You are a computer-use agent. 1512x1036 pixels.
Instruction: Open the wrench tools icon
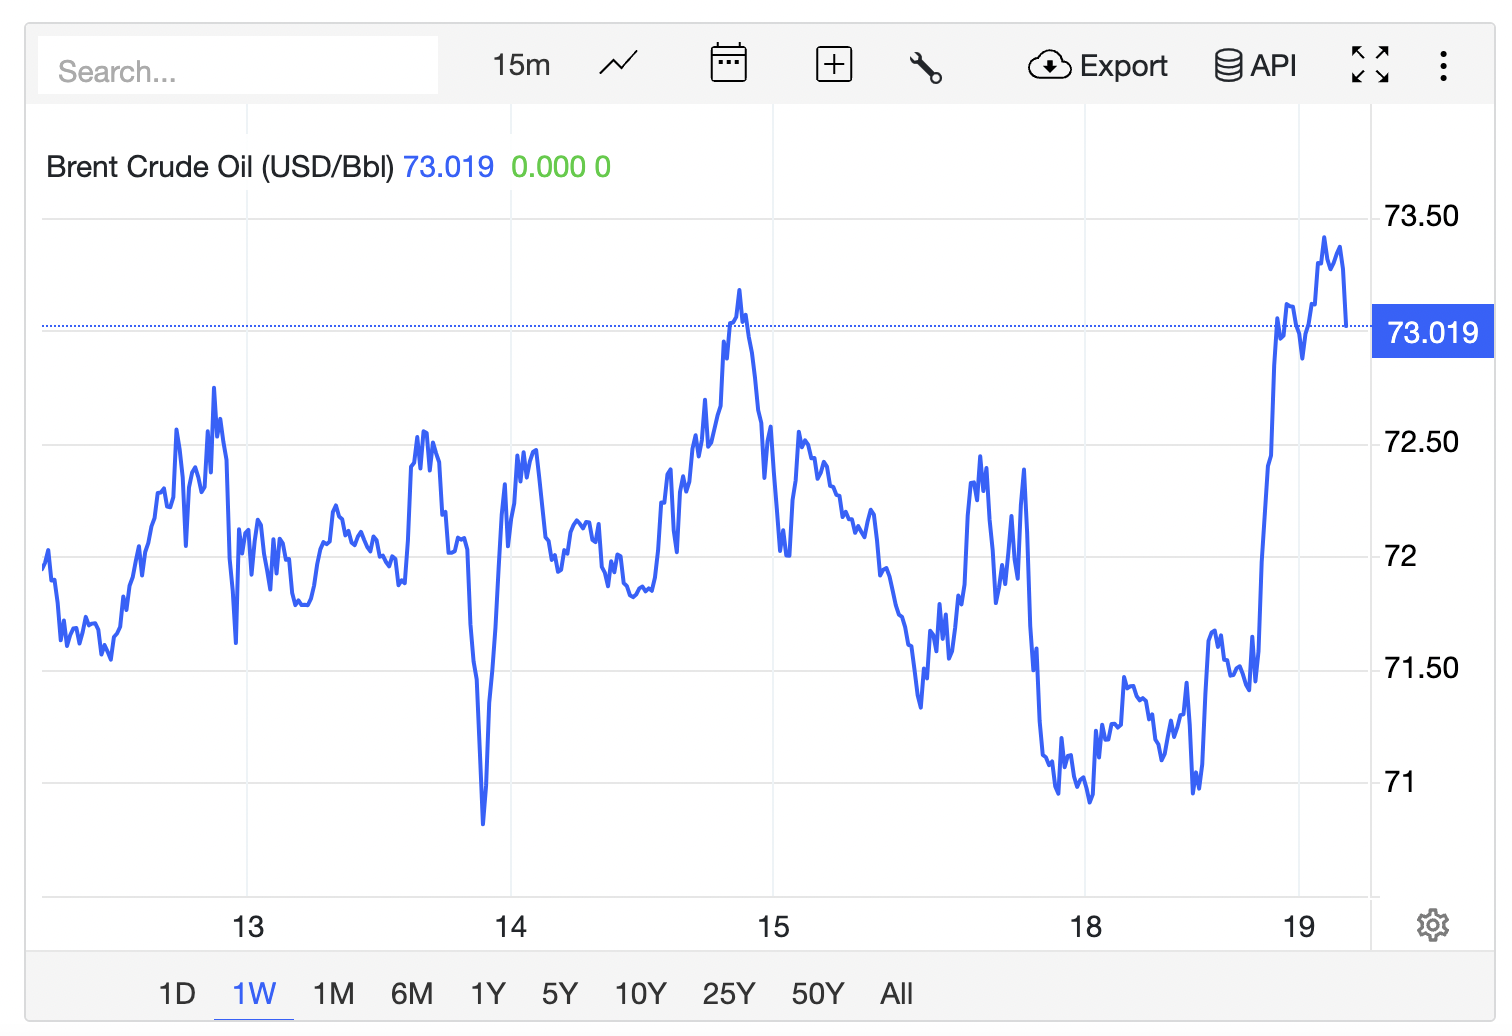[925, 67]
